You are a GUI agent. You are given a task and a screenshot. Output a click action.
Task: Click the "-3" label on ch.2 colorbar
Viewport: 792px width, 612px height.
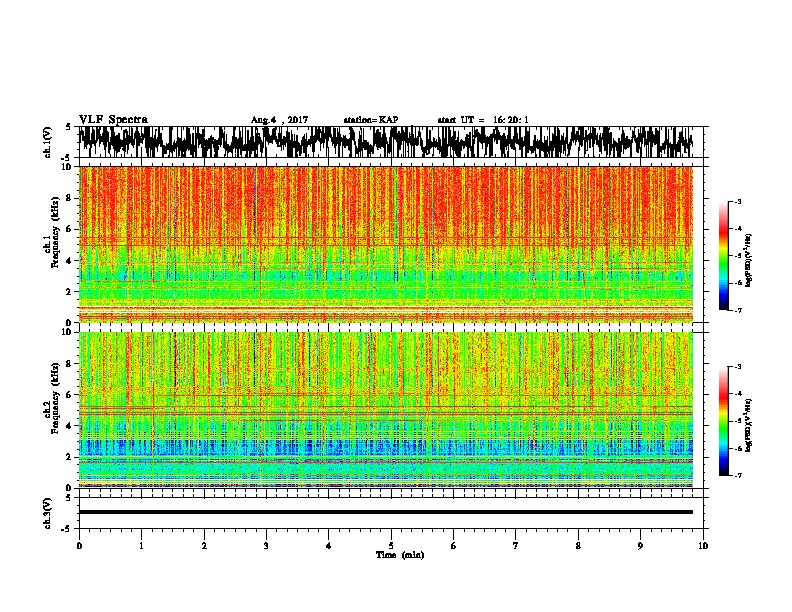(x=738, y=367)
